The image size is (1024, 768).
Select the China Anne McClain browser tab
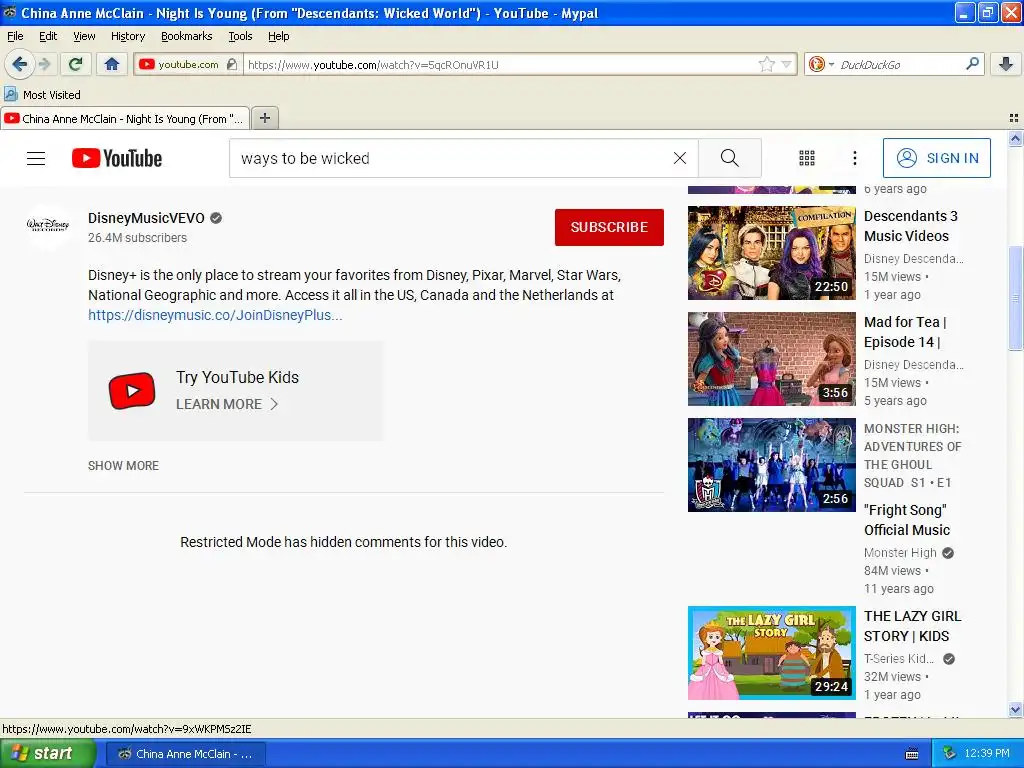[125, 119]
